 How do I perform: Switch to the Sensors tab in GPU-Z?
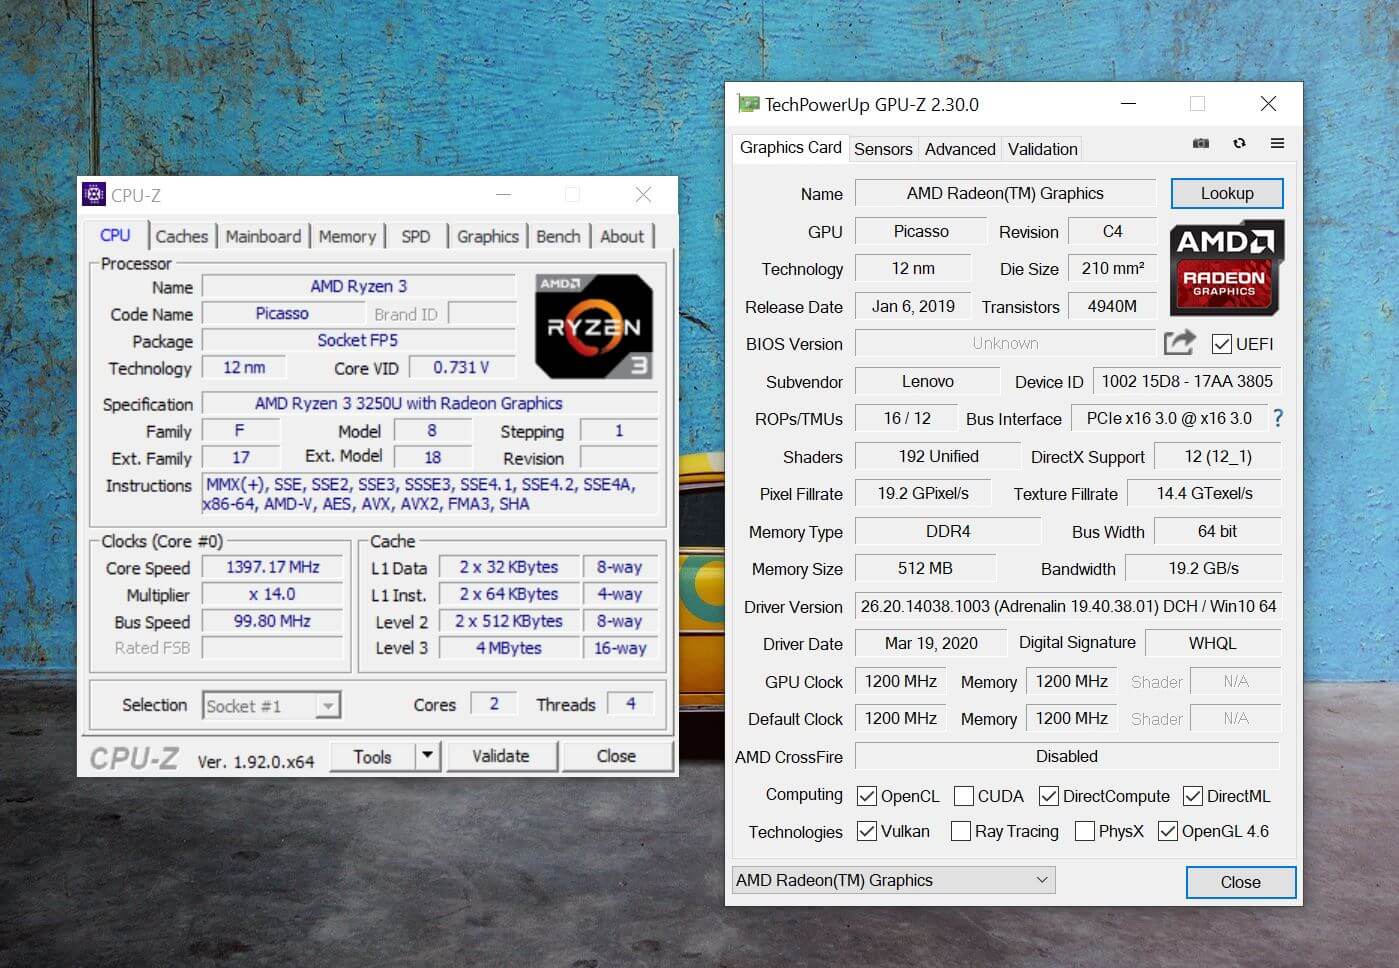(x=883, y=149)
